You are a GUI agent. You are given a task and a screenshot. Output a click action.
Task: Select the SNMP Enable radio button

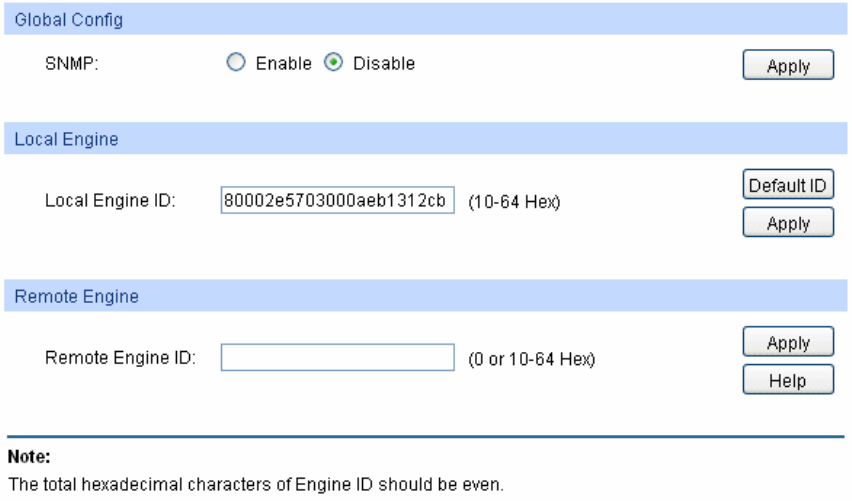tap(234, 64)
